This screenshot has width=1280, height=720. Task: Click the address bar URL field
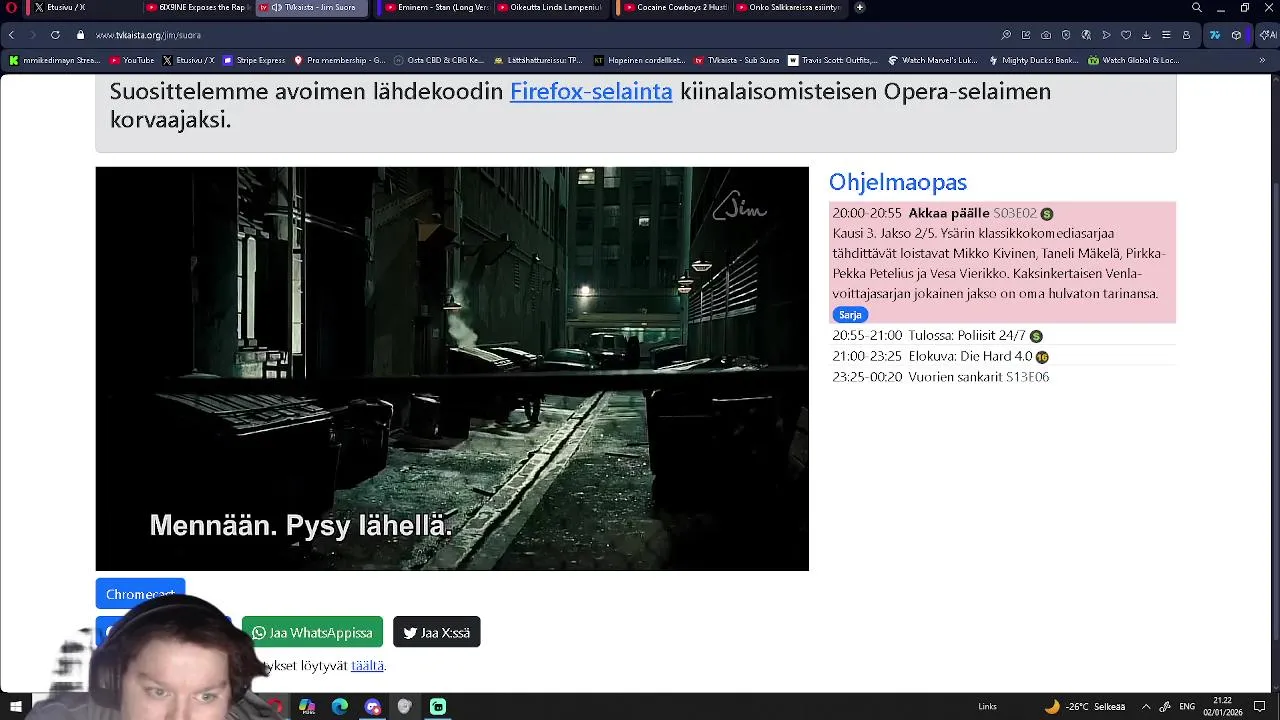click(540, 35)
